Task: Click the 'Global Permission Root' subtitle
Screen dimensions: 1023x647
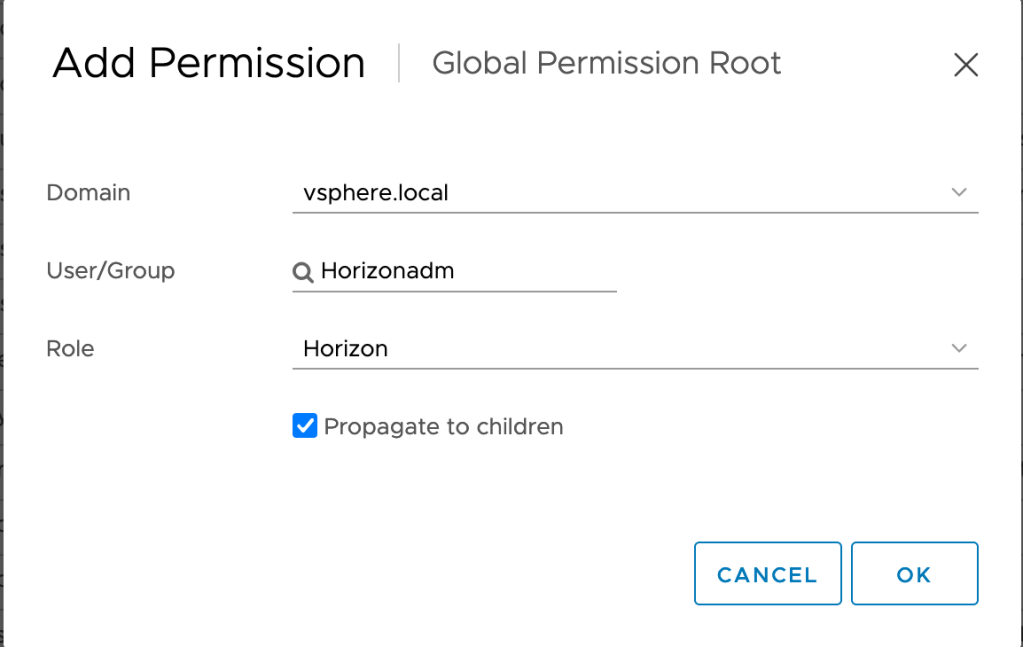Action: point(606,64)
